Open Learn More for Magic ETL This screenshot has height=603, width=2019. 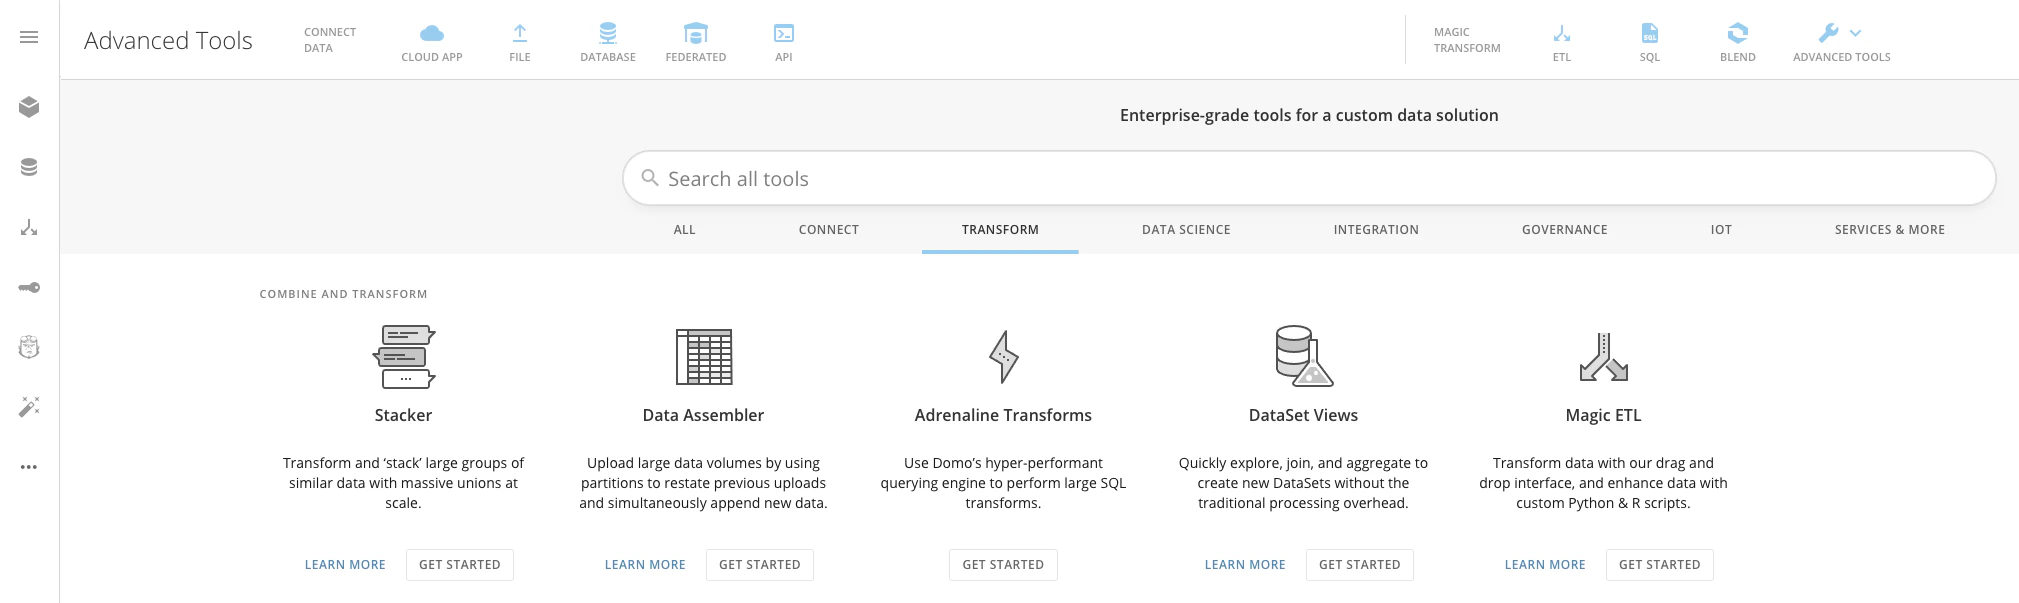coord(1545,565)
